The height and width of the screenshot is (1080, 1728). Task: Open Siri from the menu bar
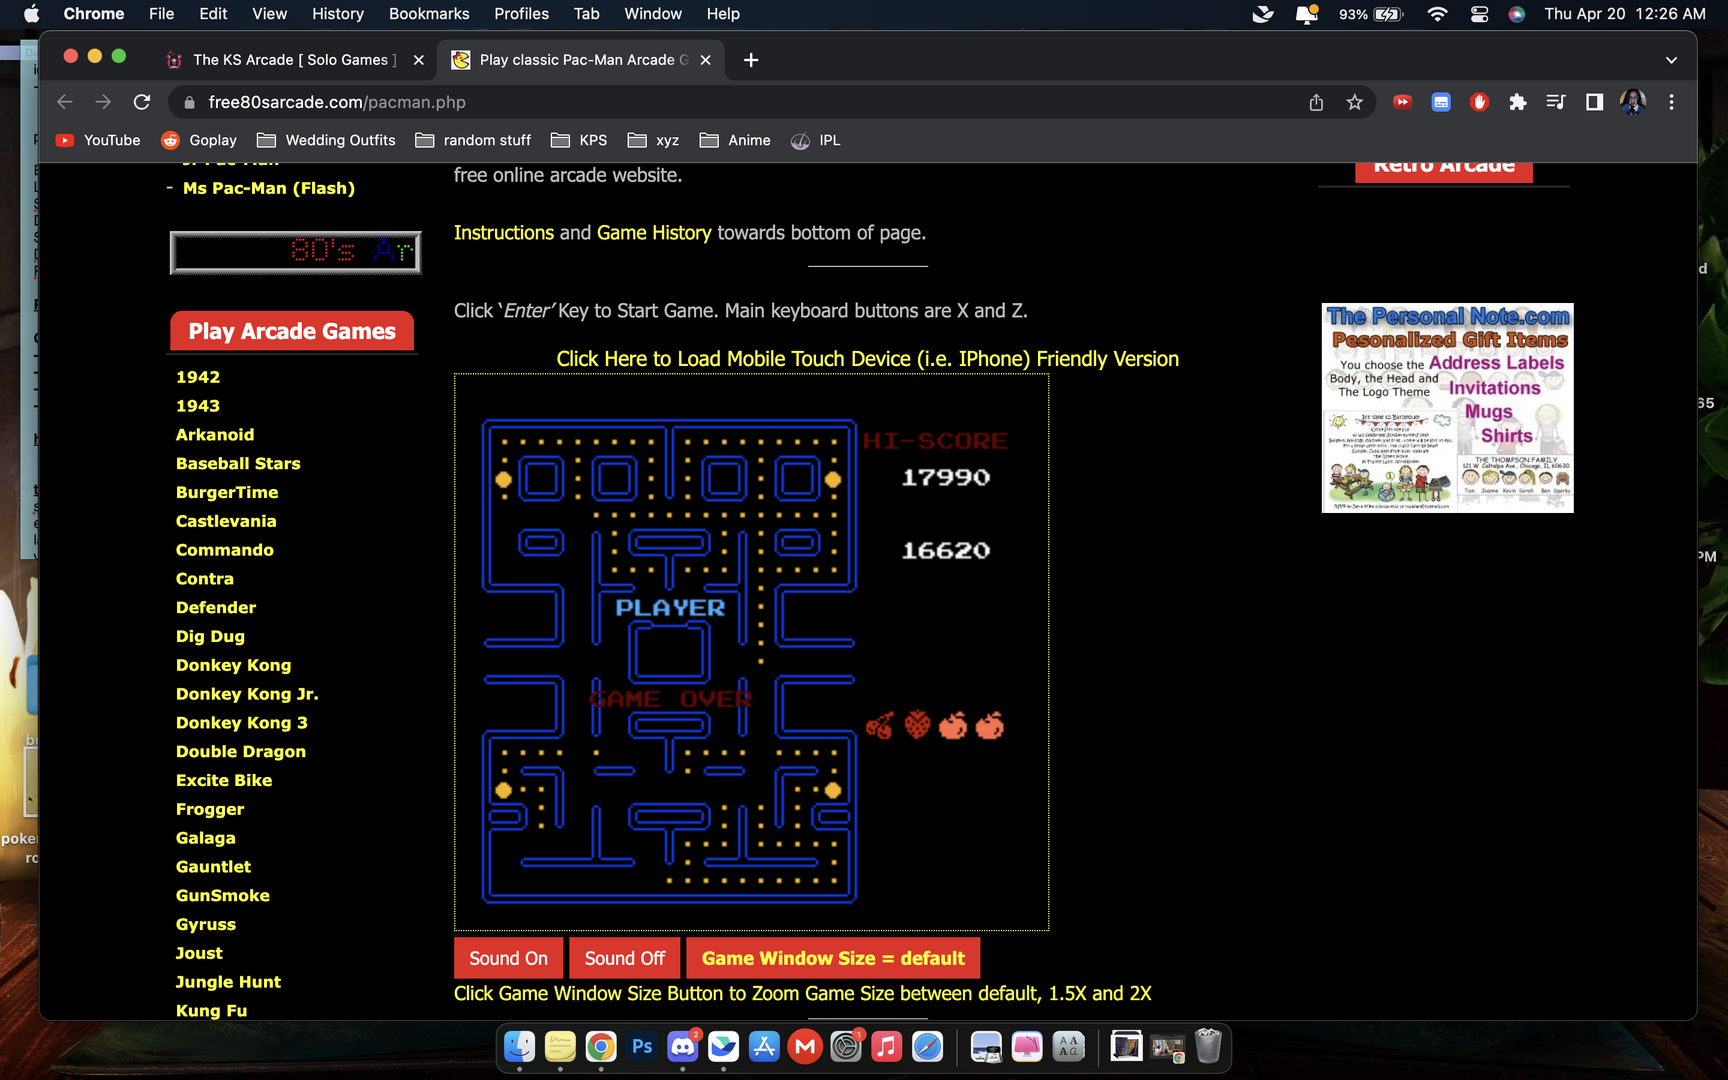pos(1517,14)
